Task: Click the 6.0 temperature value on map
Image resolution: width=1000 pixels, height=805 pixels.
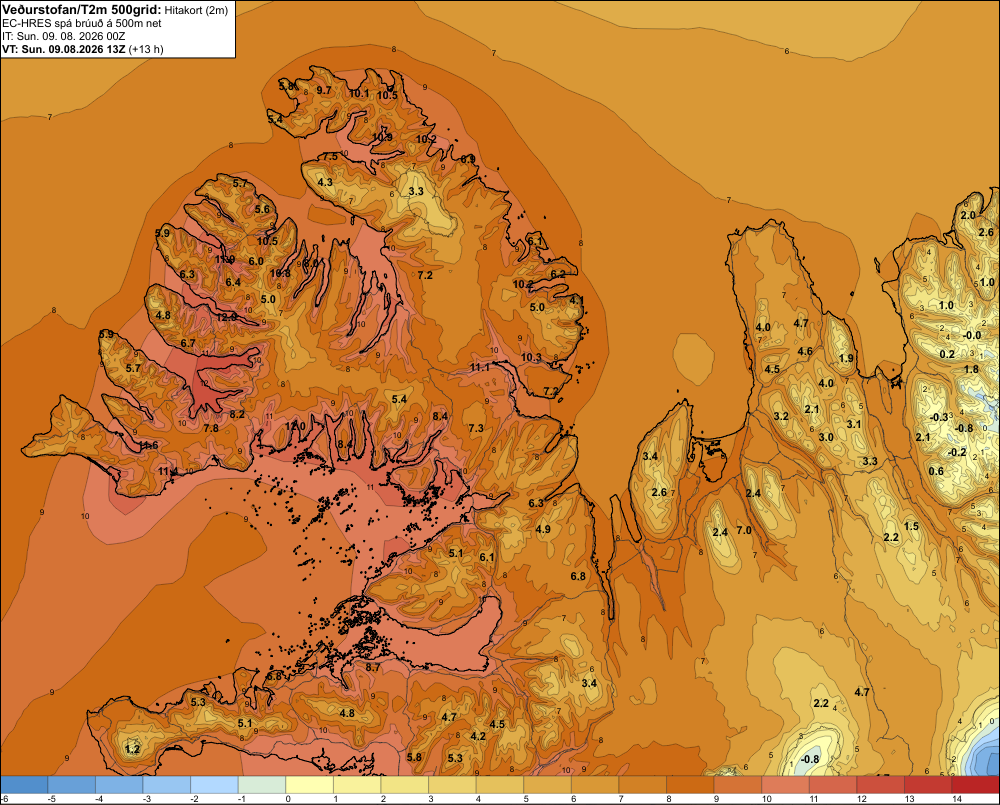Action: point(256,261)
